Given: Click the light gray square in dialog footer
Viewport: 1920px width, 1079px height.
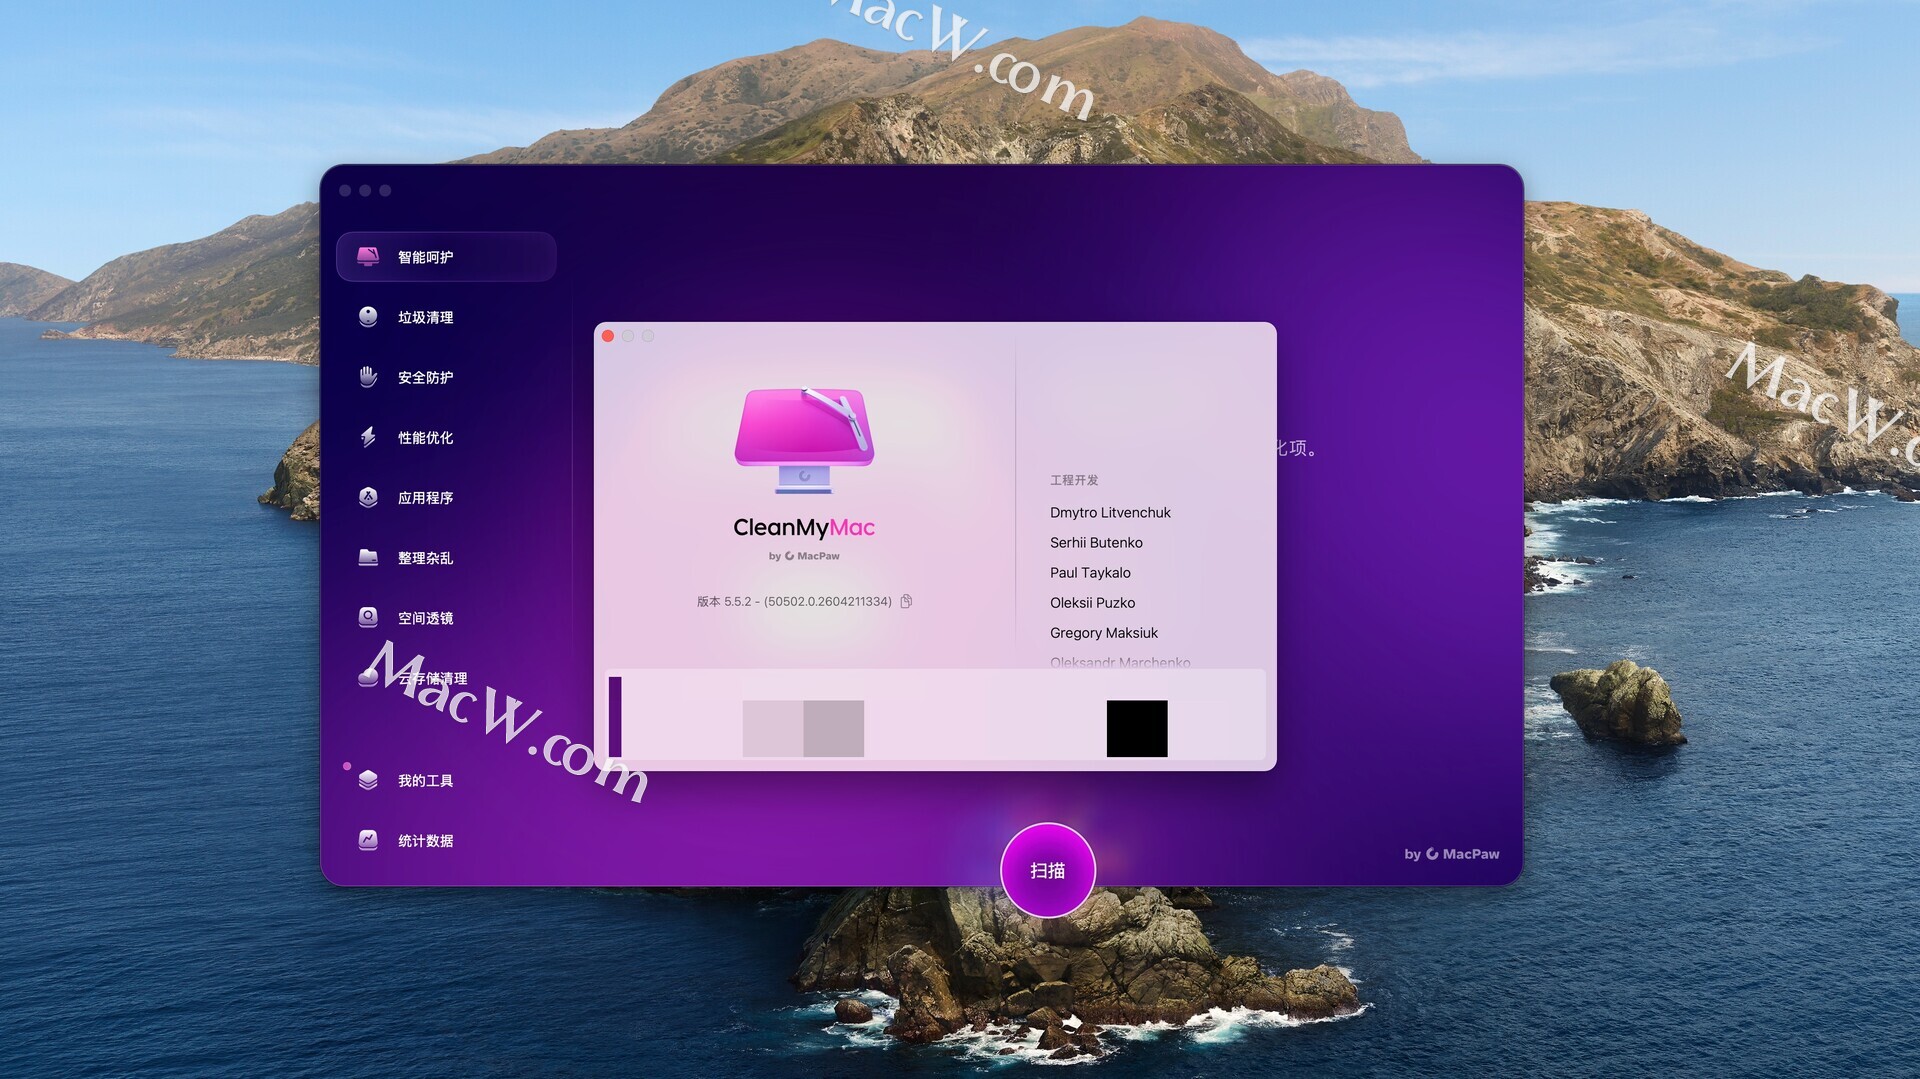Looking at the screenshot, I should 772,728.
